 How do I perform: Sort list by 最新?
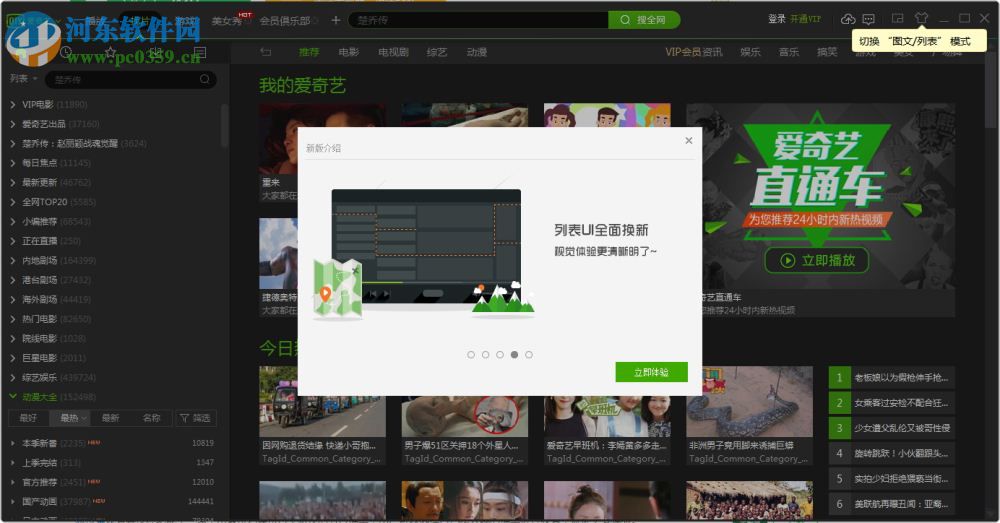click(x=110, y=418)
